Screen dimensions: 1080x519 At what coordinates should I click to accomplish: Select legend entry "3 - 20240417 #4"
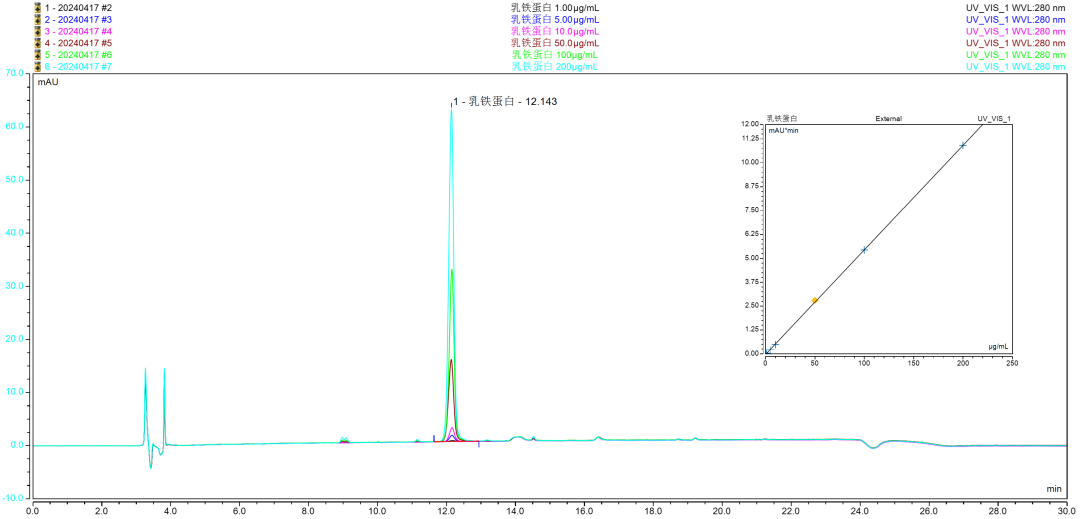78,31
